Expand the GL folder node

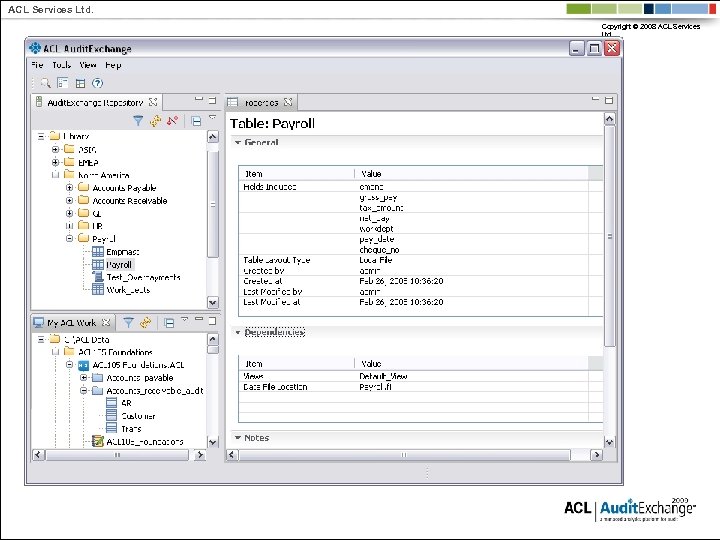pyautogui.click(x=69, y=213)
